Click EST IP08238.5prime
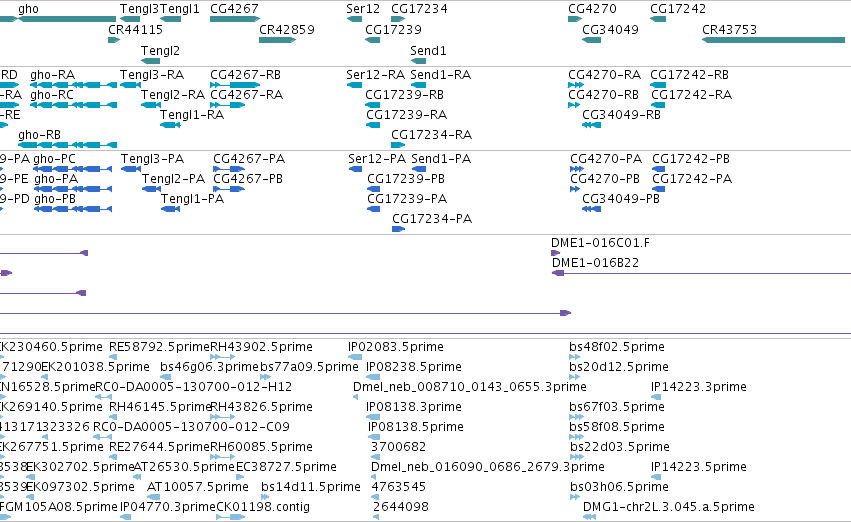The image size is (851, 522). [x=414, y=367]
